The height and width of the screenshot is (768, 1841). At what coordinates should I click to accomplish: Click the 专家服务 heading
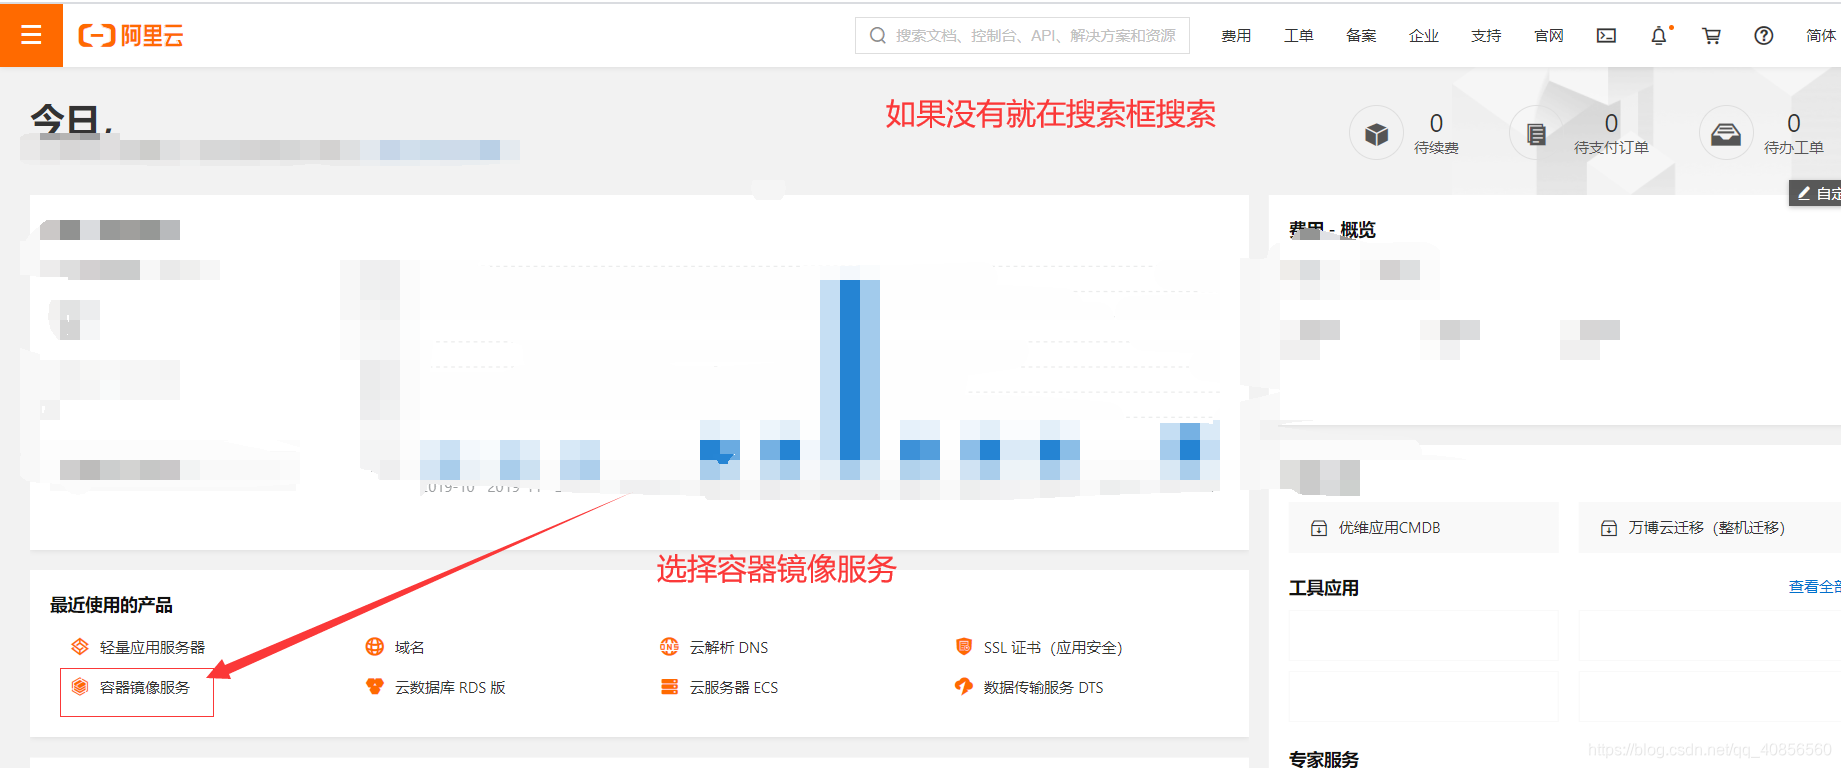(x=1324, y=759)
